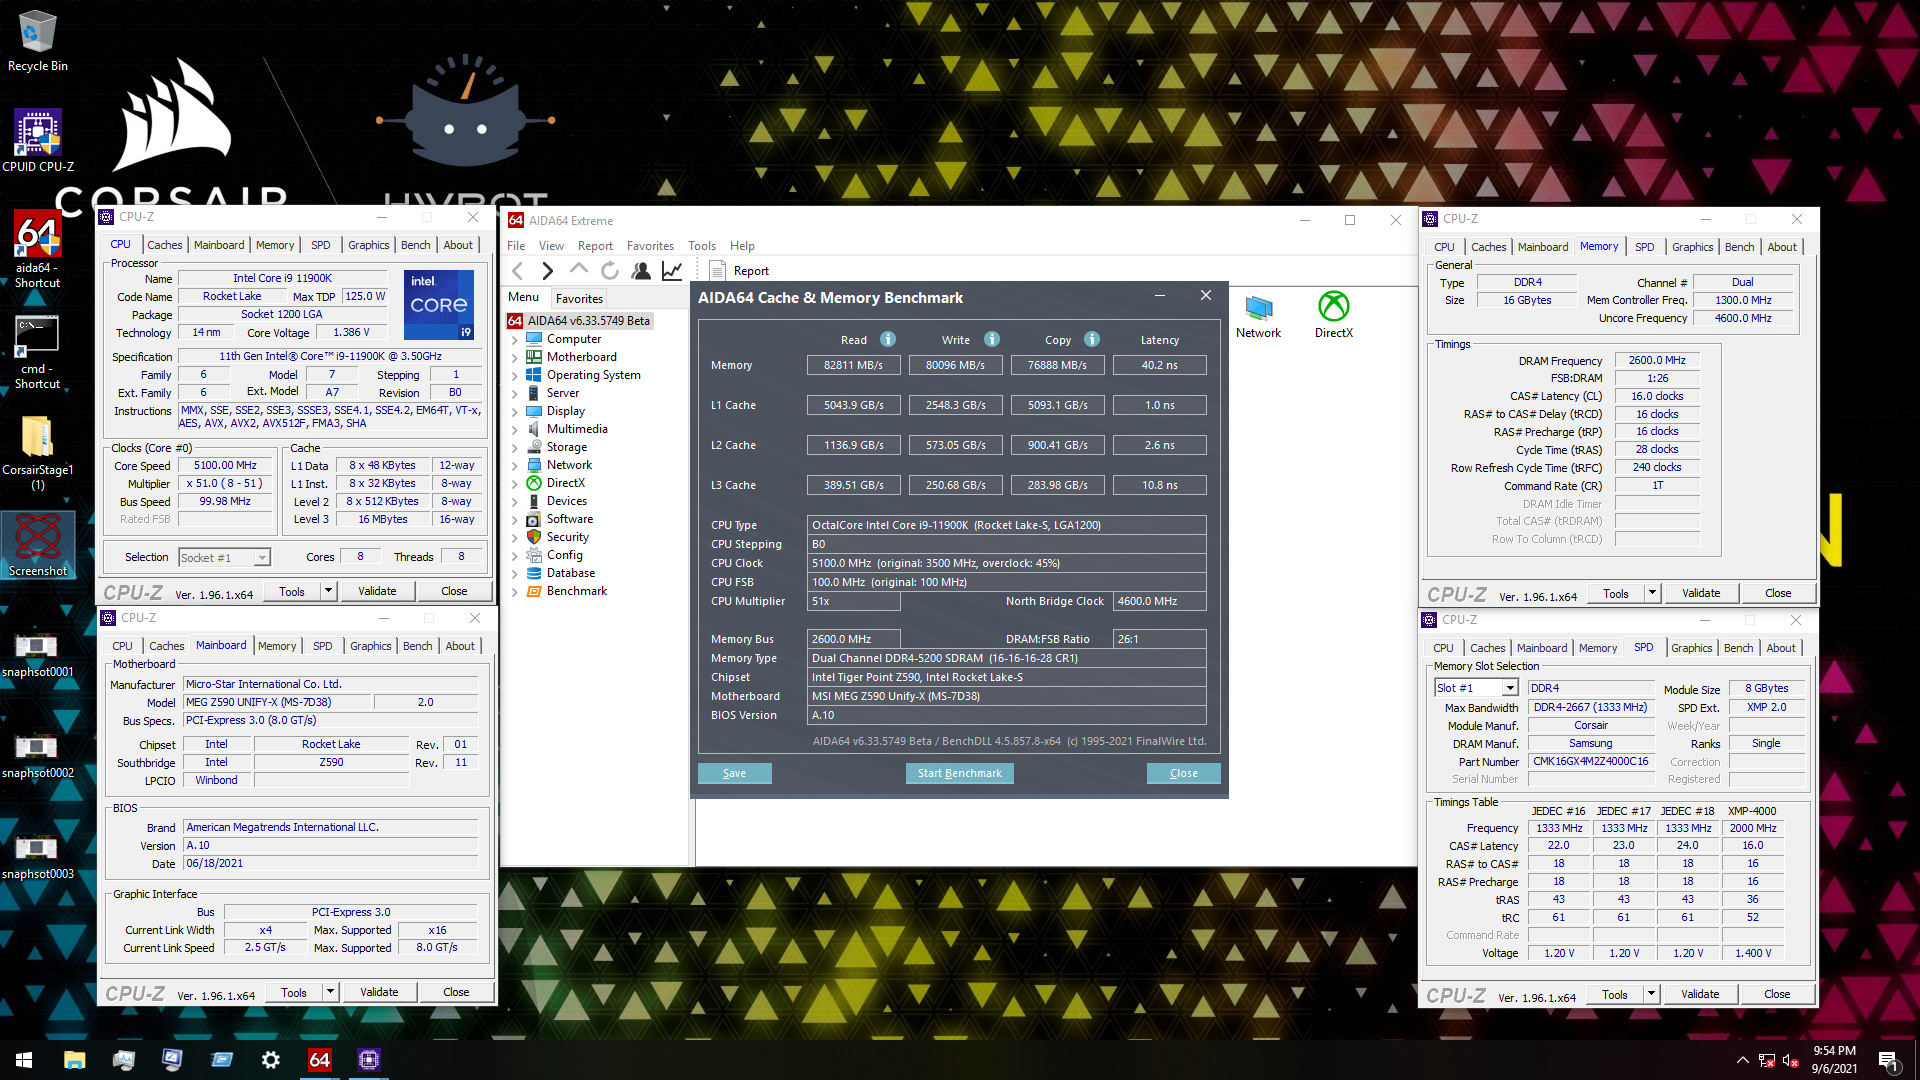Click AIDA64 taskbar icon

319,1060
